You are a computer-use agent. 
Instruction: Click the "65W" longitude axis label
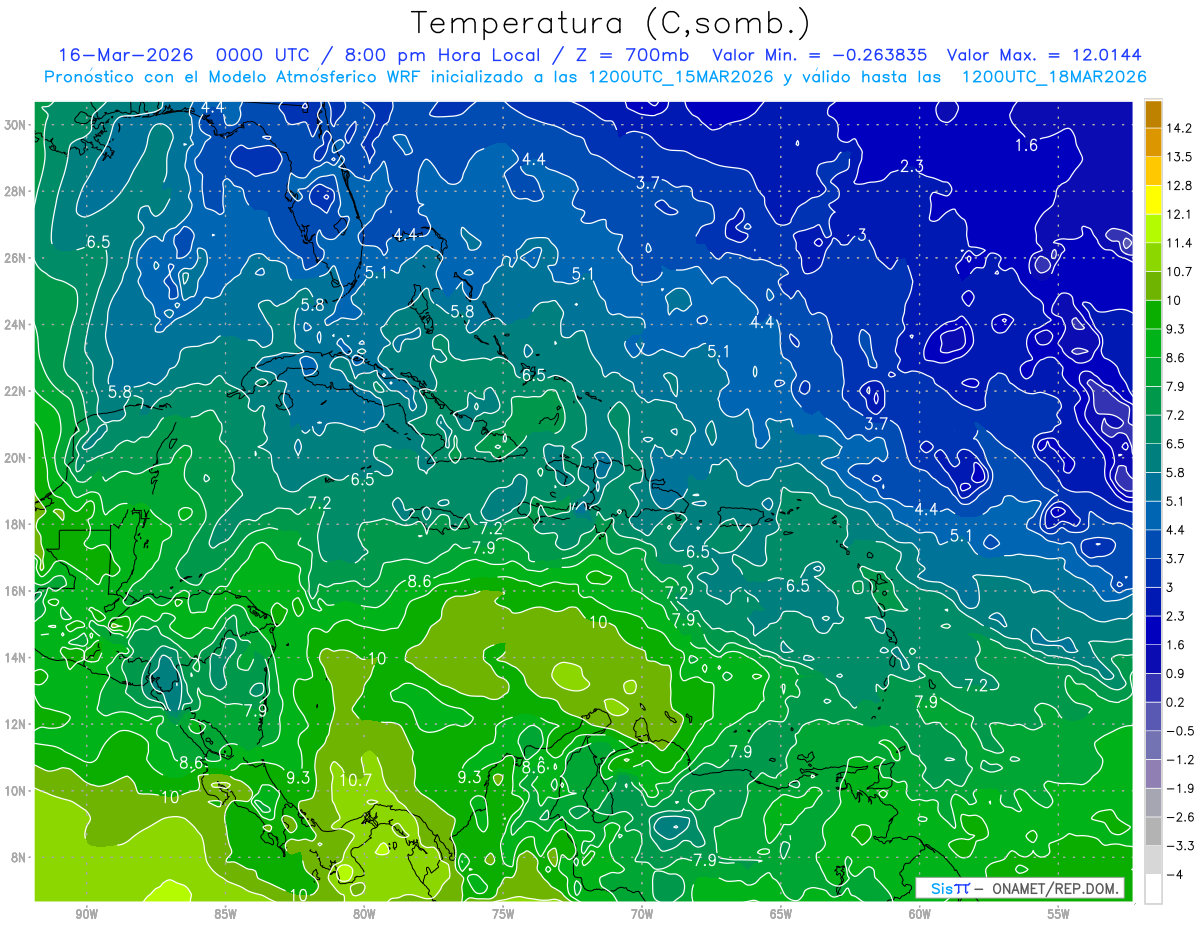[781, 914]
